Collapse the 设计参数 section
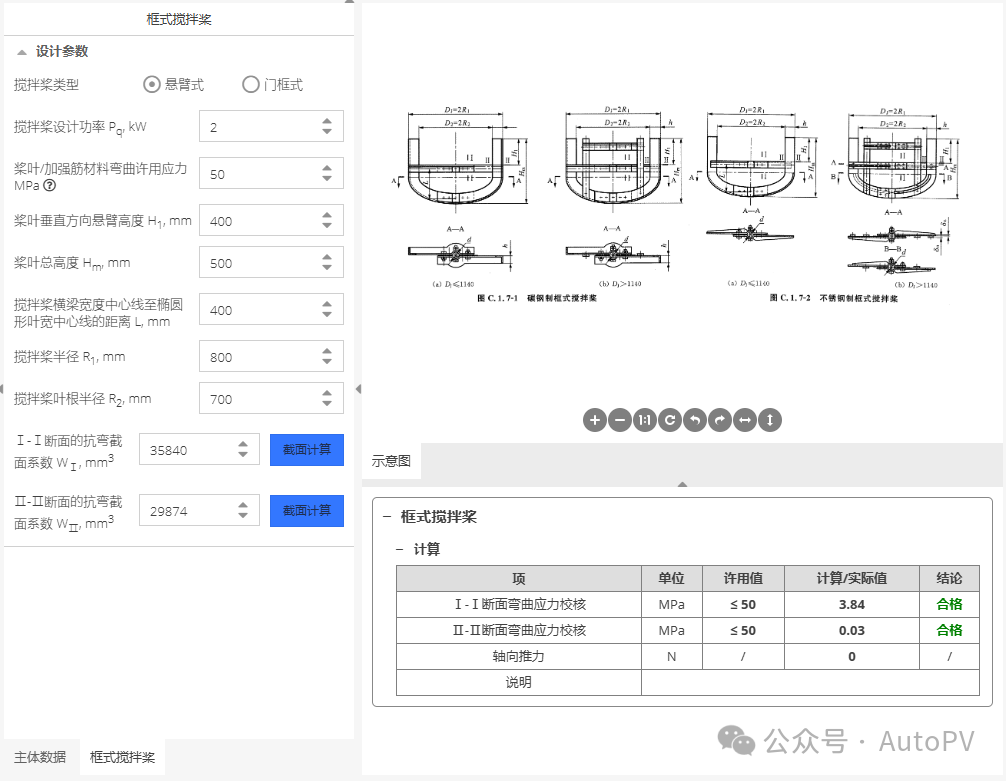The height and width of the screenshot is (781, 1006). [x=20, y=51]
